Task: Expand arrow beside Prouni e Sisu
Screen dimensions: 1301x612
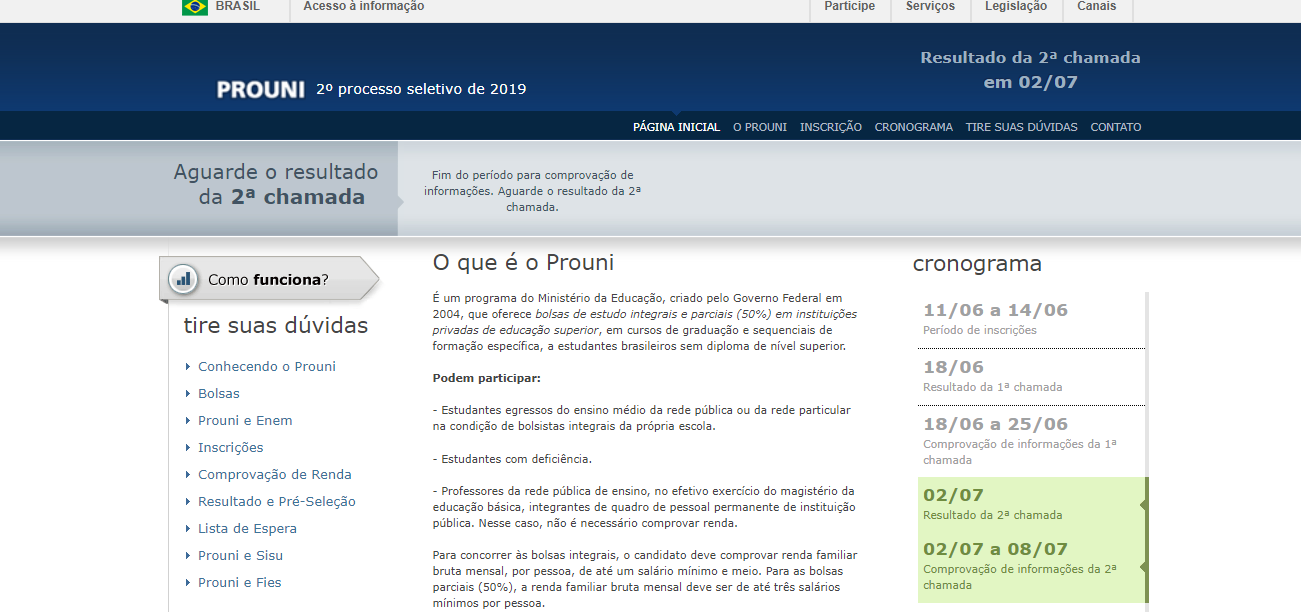Action: click(x=188, y=555)
